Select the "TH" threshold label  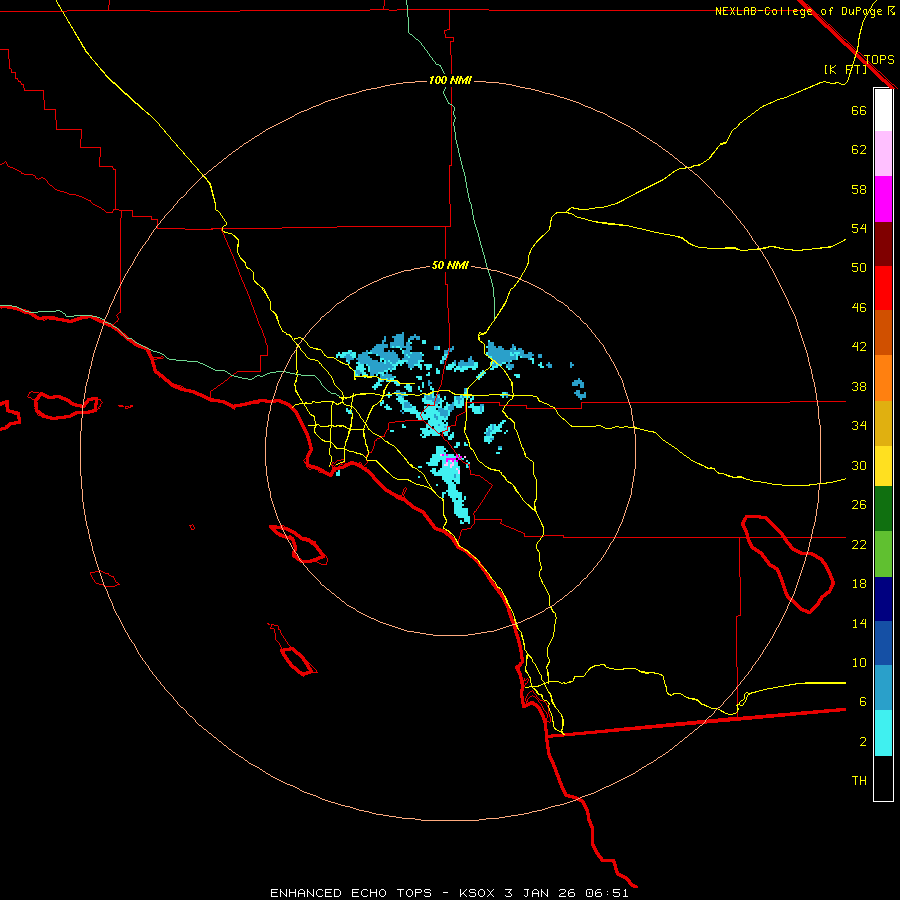(x=859, y=781)
